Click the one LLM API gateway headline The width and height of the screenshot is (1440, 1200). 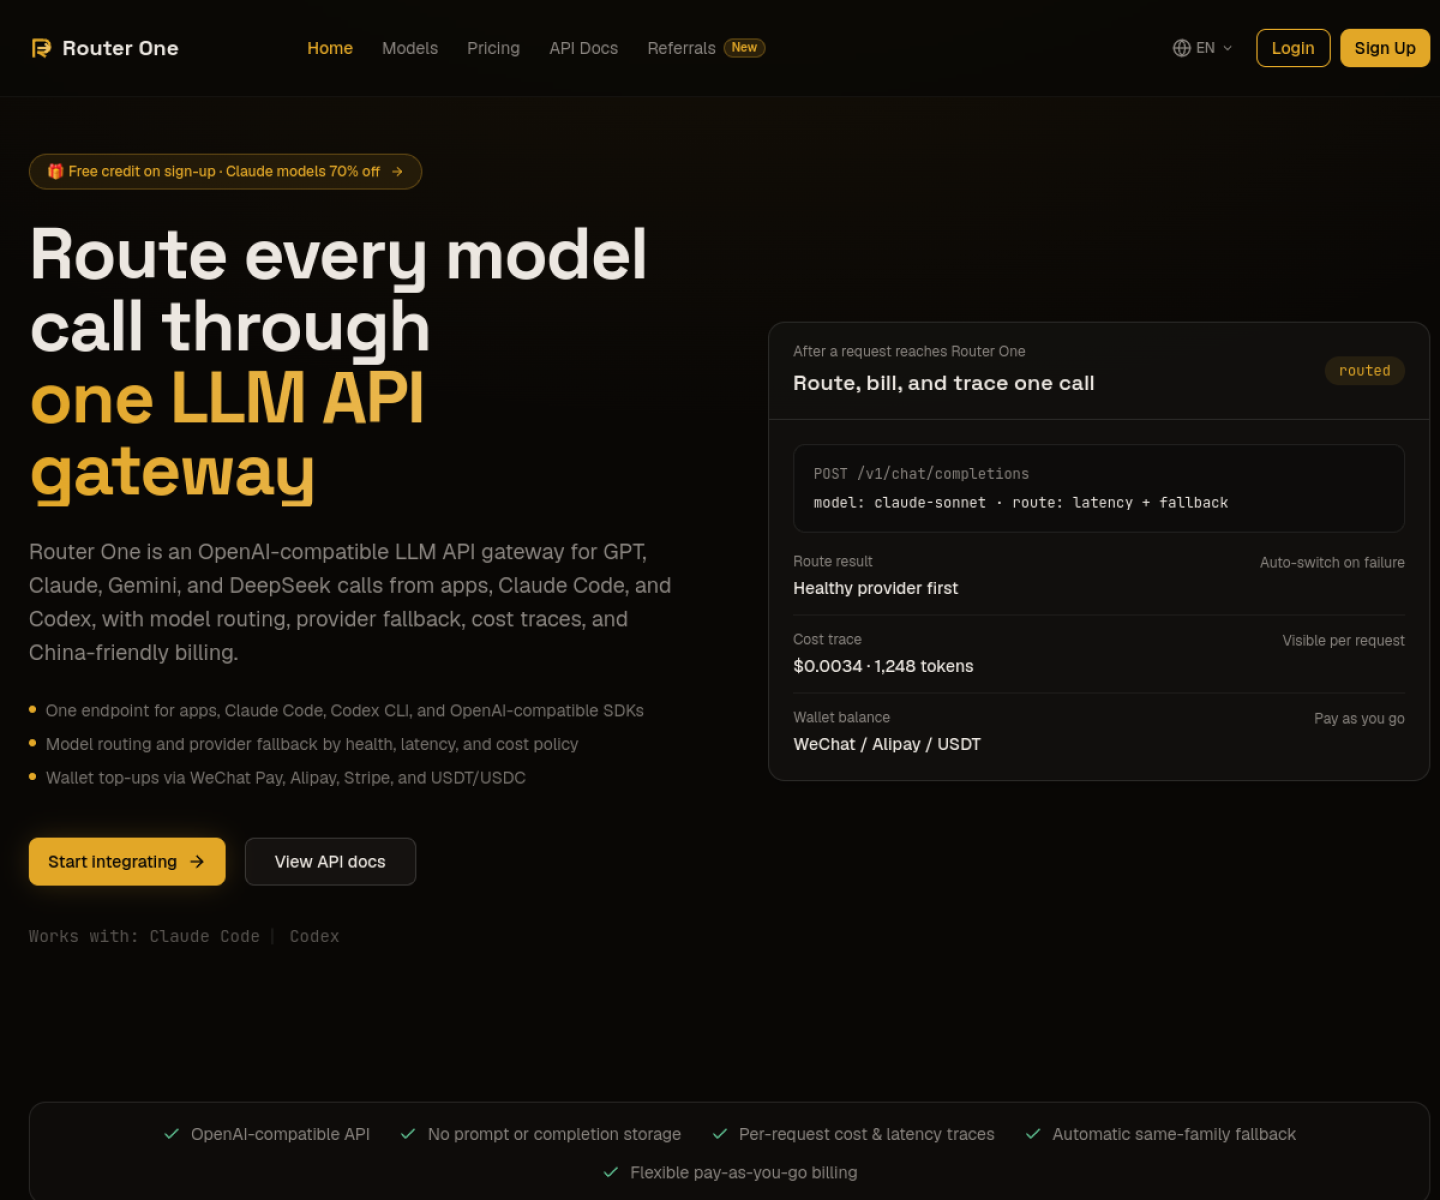(228, 435)
